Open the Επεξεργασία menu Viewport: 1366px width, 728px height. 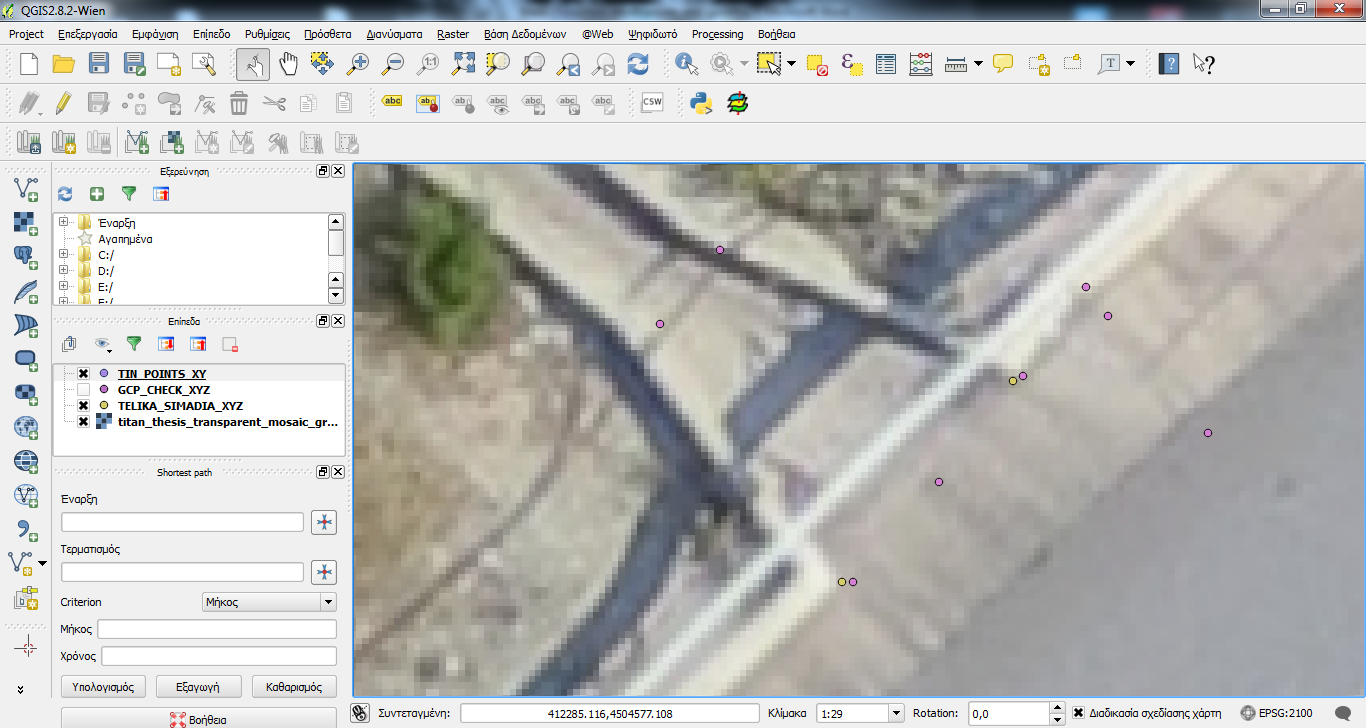(88, 34)
